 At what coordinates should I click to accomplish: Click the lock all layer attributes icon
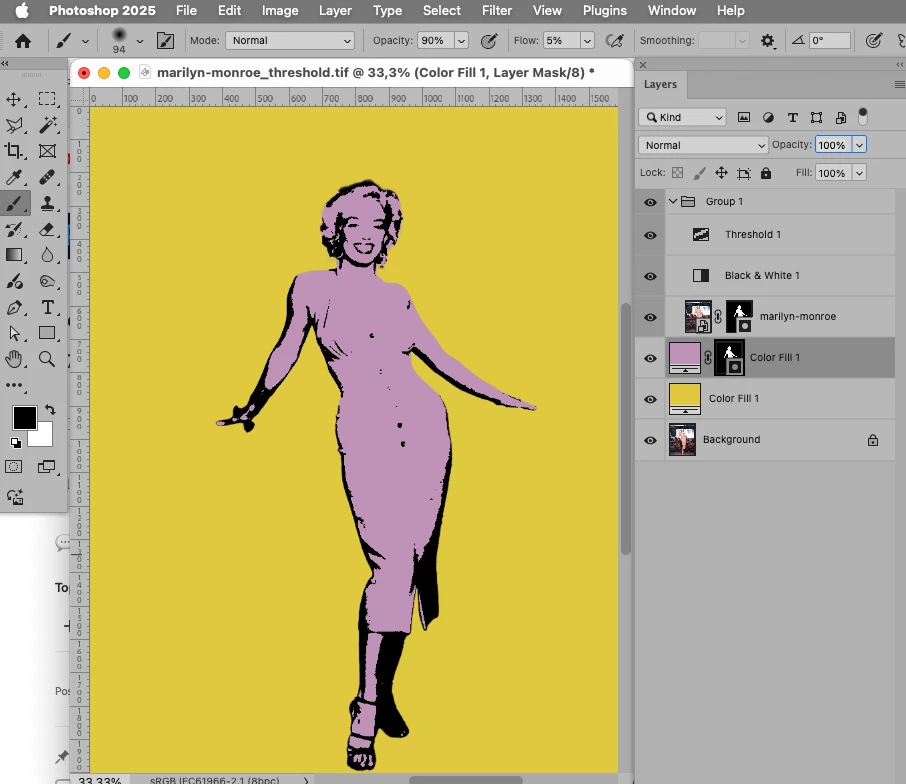click(x=766, y=173)
